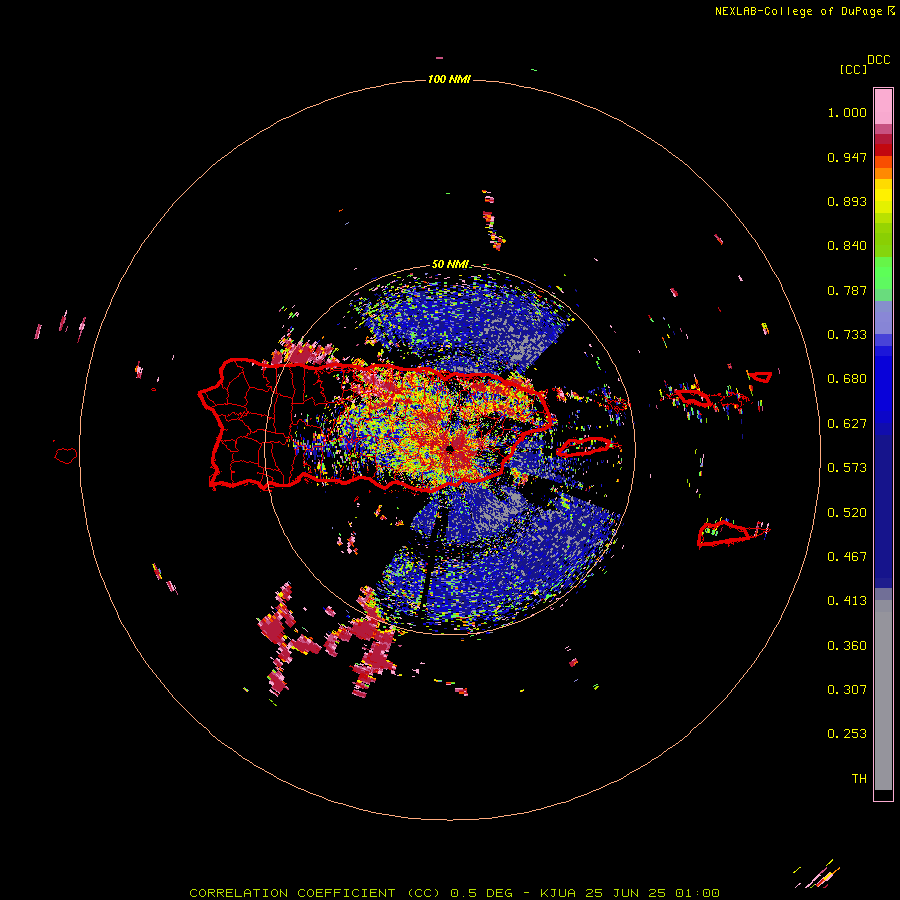The image size is (900, 900).
Task: Click the 0.520 legend value
Action: (x=847, y=512)
